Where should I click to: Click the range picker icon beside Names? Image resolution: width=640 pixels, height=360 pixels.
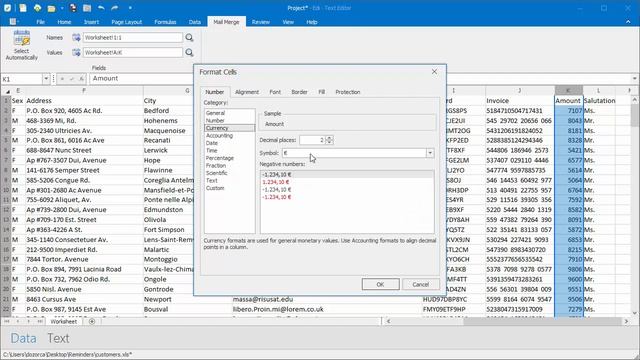76,38
